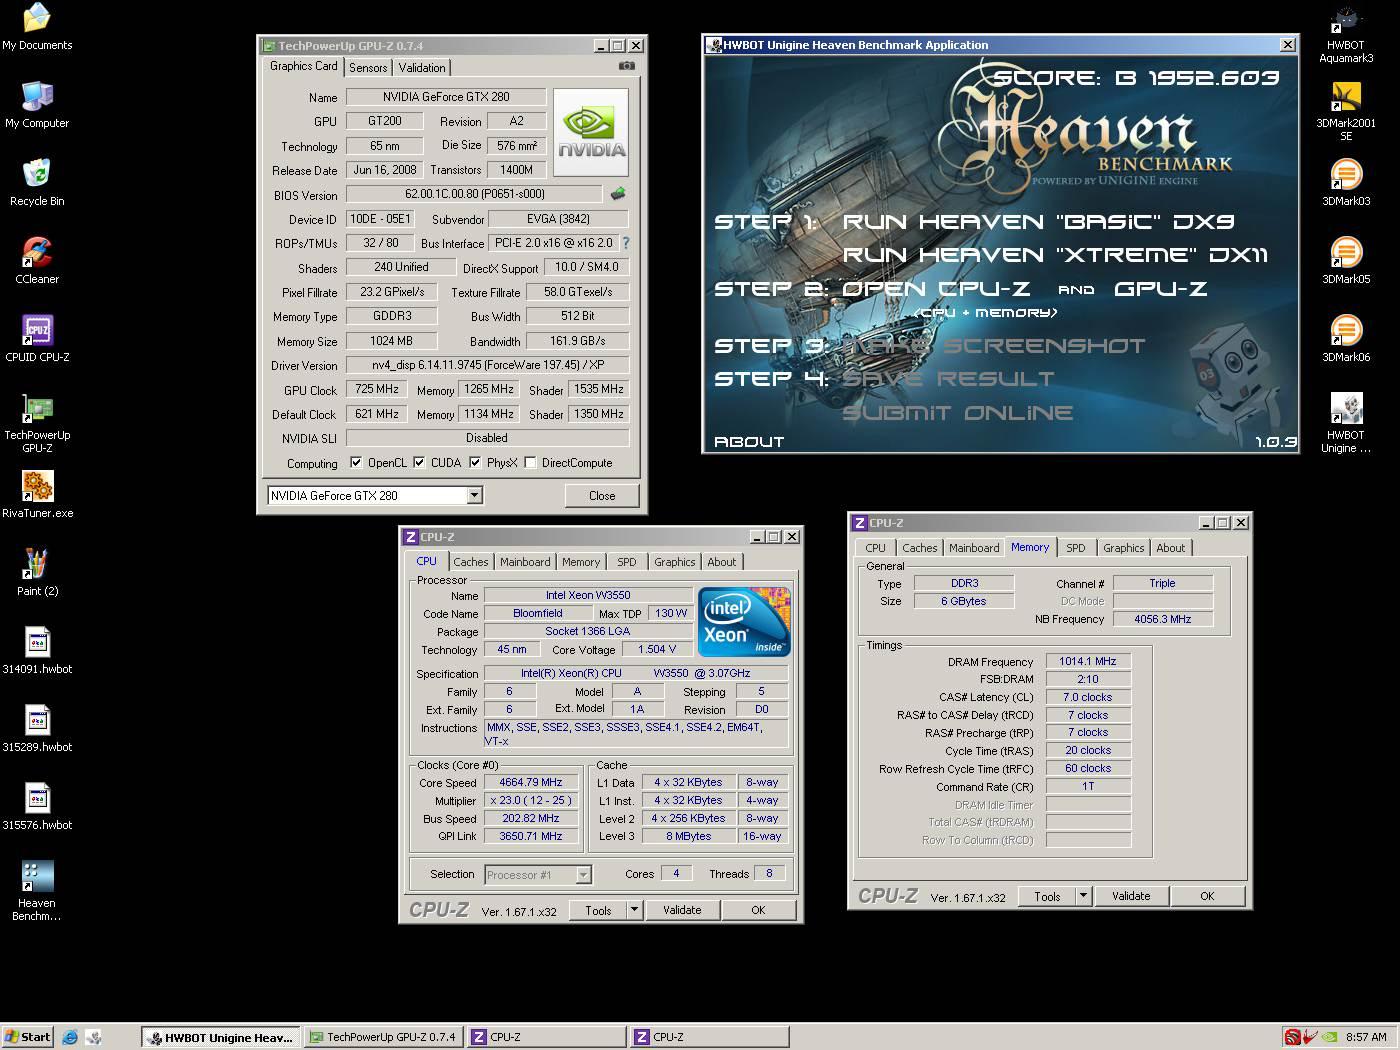Open the SPD tab in the right CPU-Z window
Image resolution: width=1400 pixels, height=1050 pixels.
1076,548
